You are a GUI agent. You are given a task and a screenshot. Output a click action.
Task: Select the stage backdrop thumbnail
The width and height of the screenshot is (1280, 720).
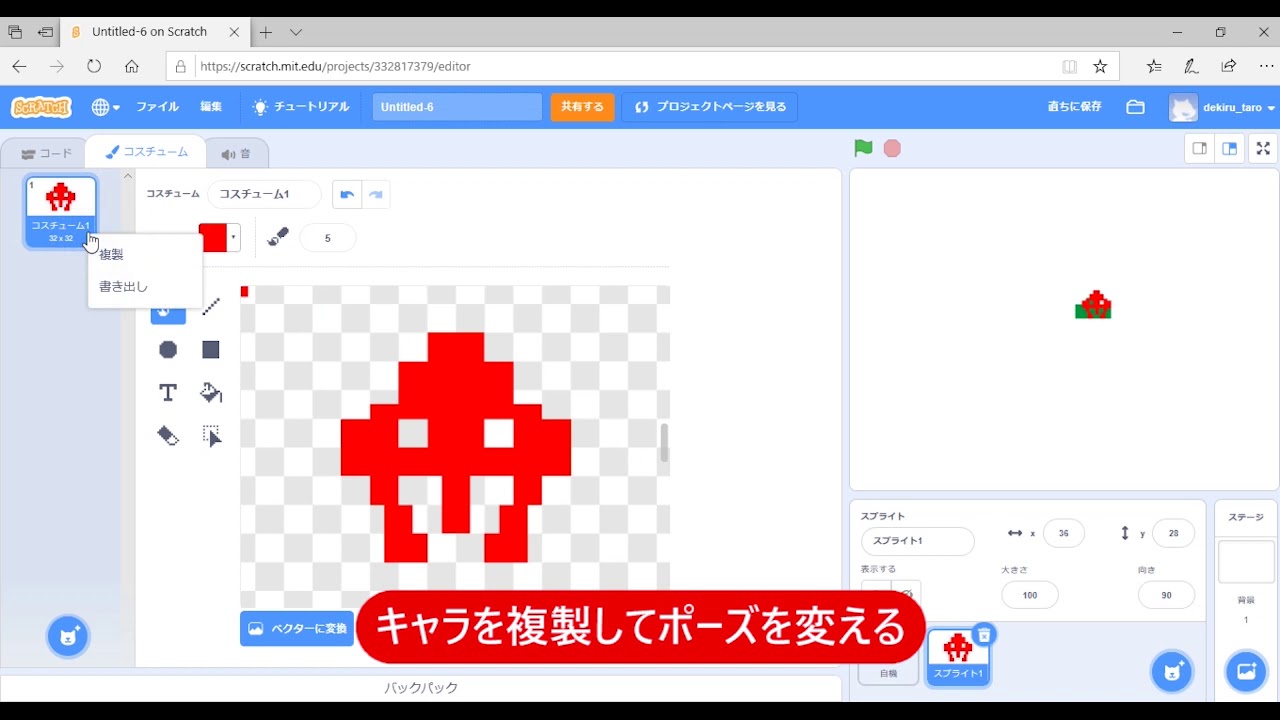click(x=1246, y=562)
